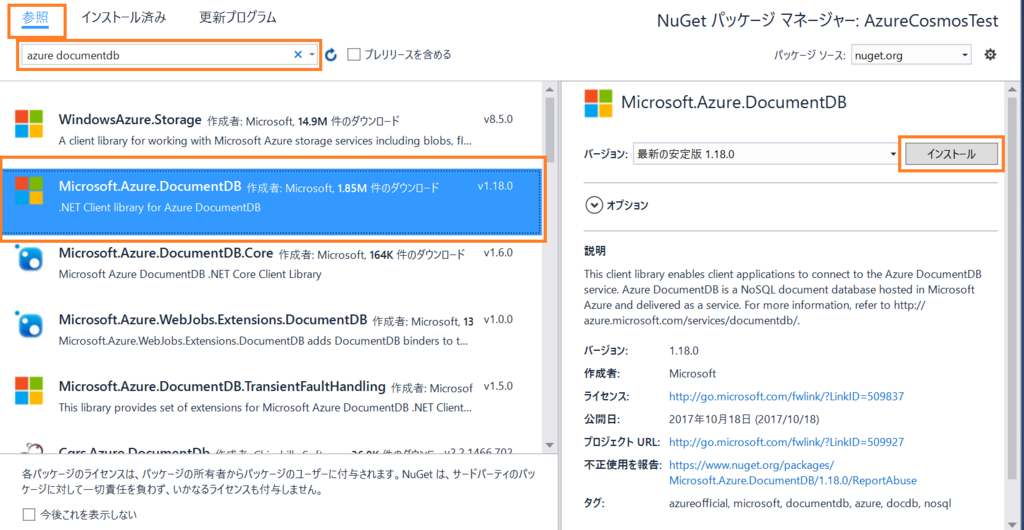Click the v8.5.0 version label

click(498, 119)
